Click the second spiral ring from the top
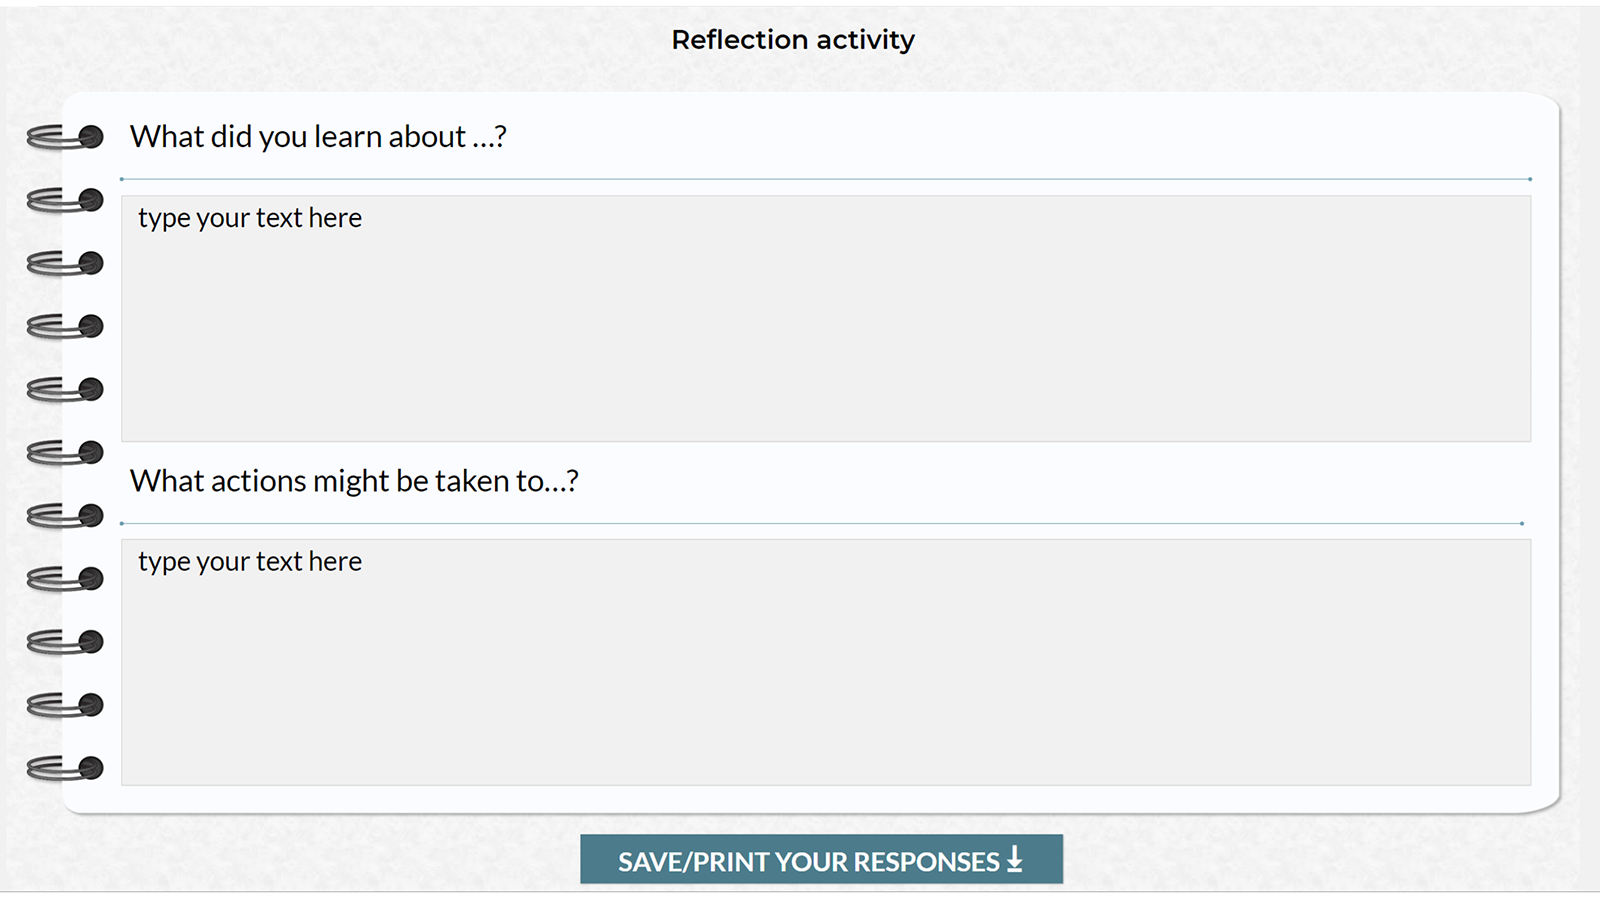The height and width of the screenshot is (900, 1600). pyautogui.click(x=65, y=200)
